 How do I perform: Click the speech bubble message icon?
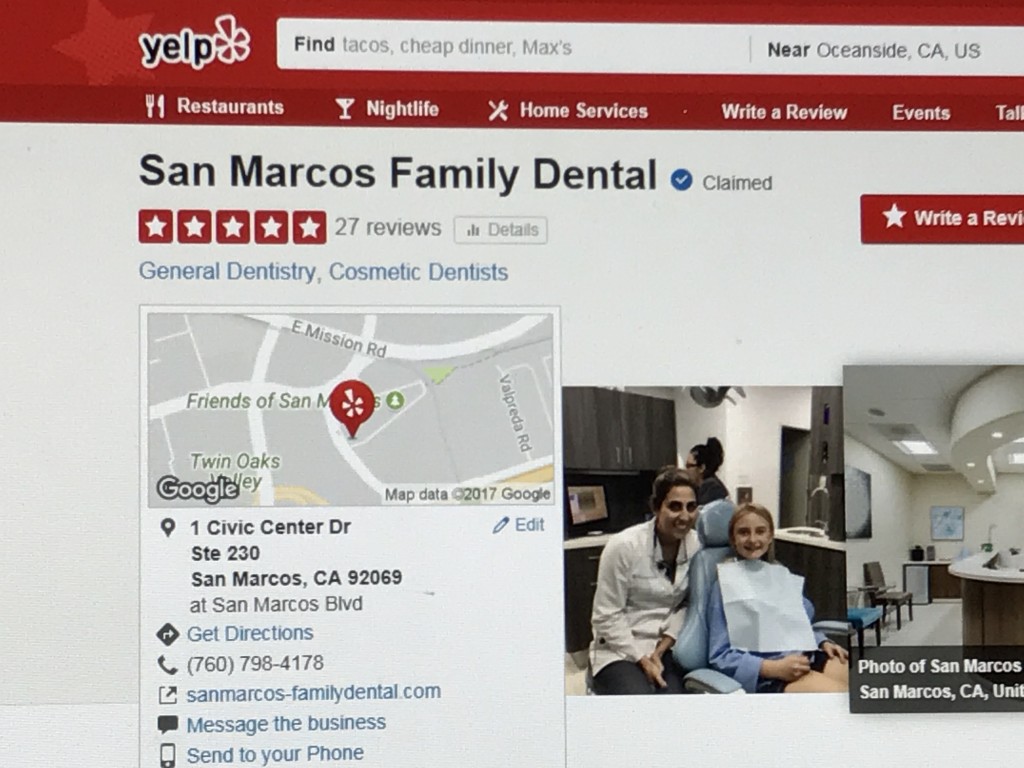pyautogui.click(x=168, y=724)
